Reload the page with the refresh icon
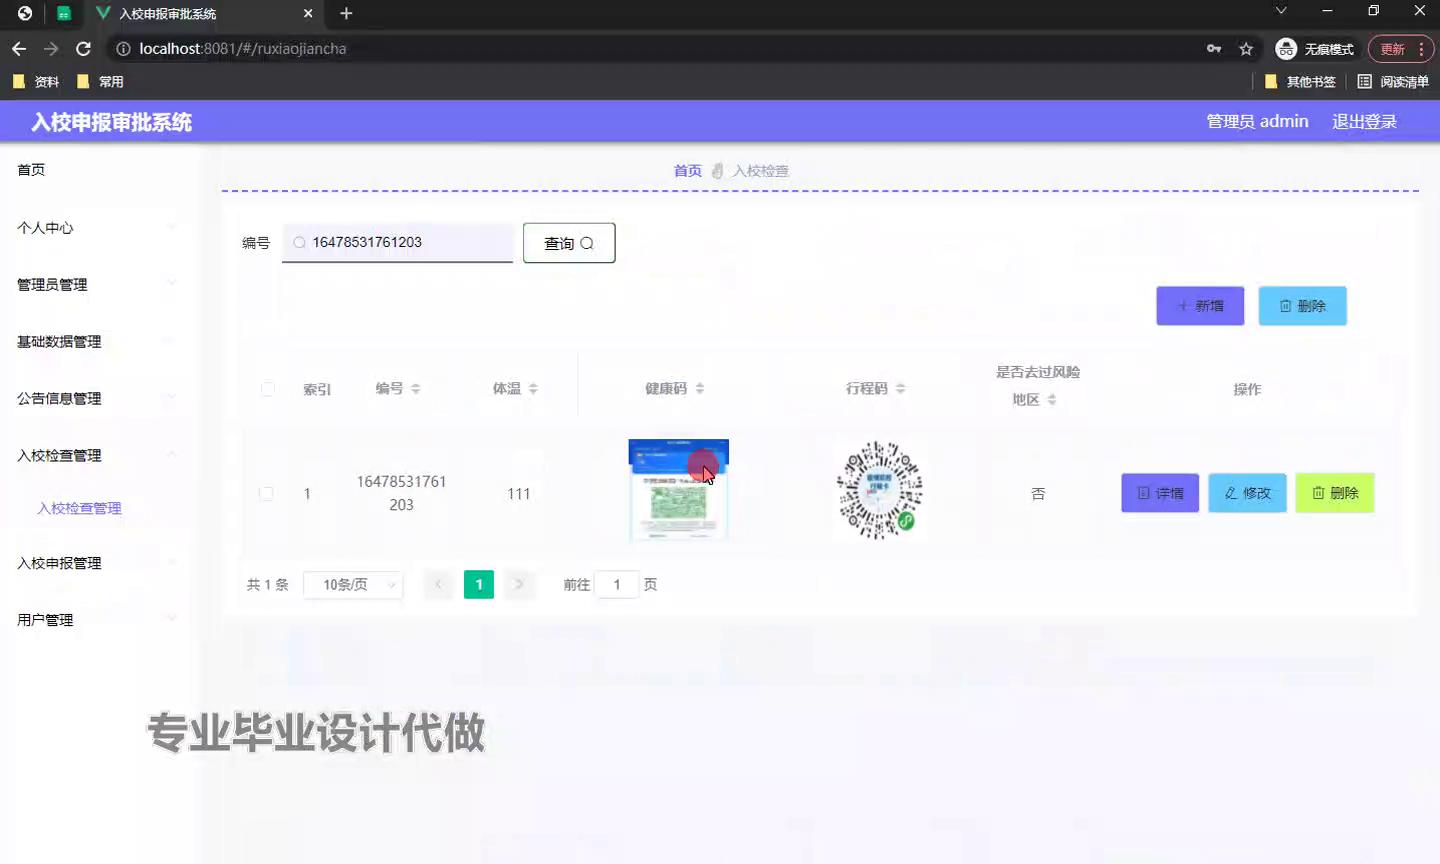This screenshot has height=864, width=1440. 83,48
